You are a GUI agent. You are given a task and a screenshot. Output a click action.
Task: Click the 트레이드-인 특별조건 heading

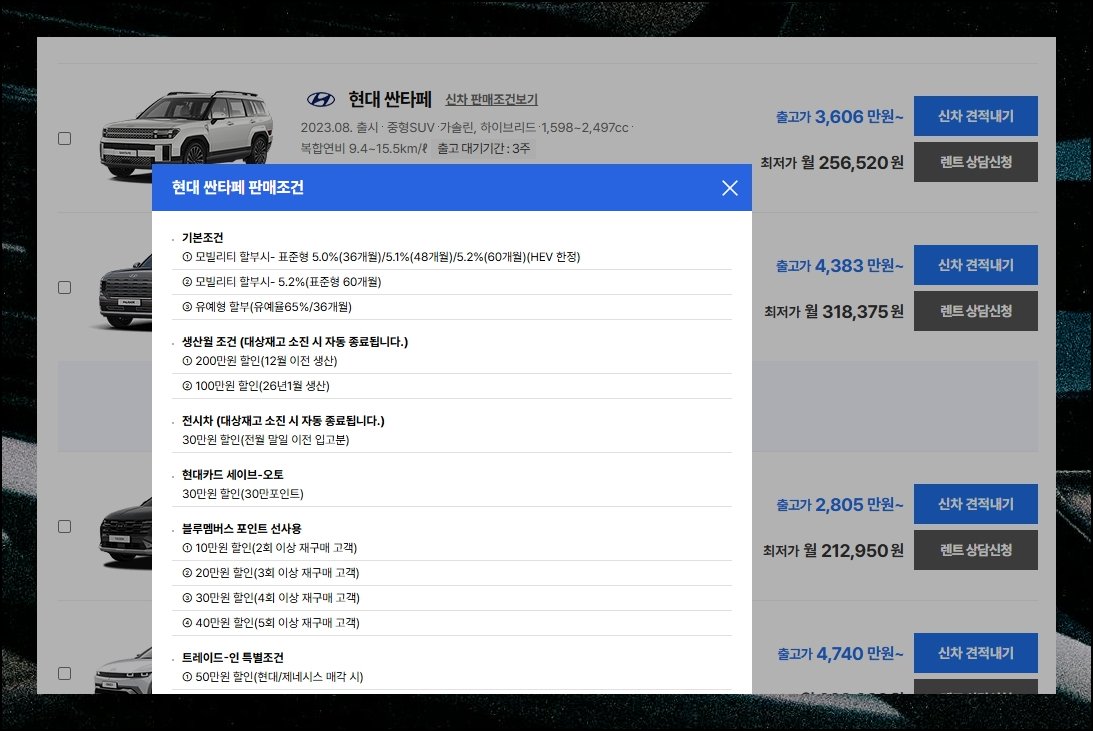click(x=233, y=658)
